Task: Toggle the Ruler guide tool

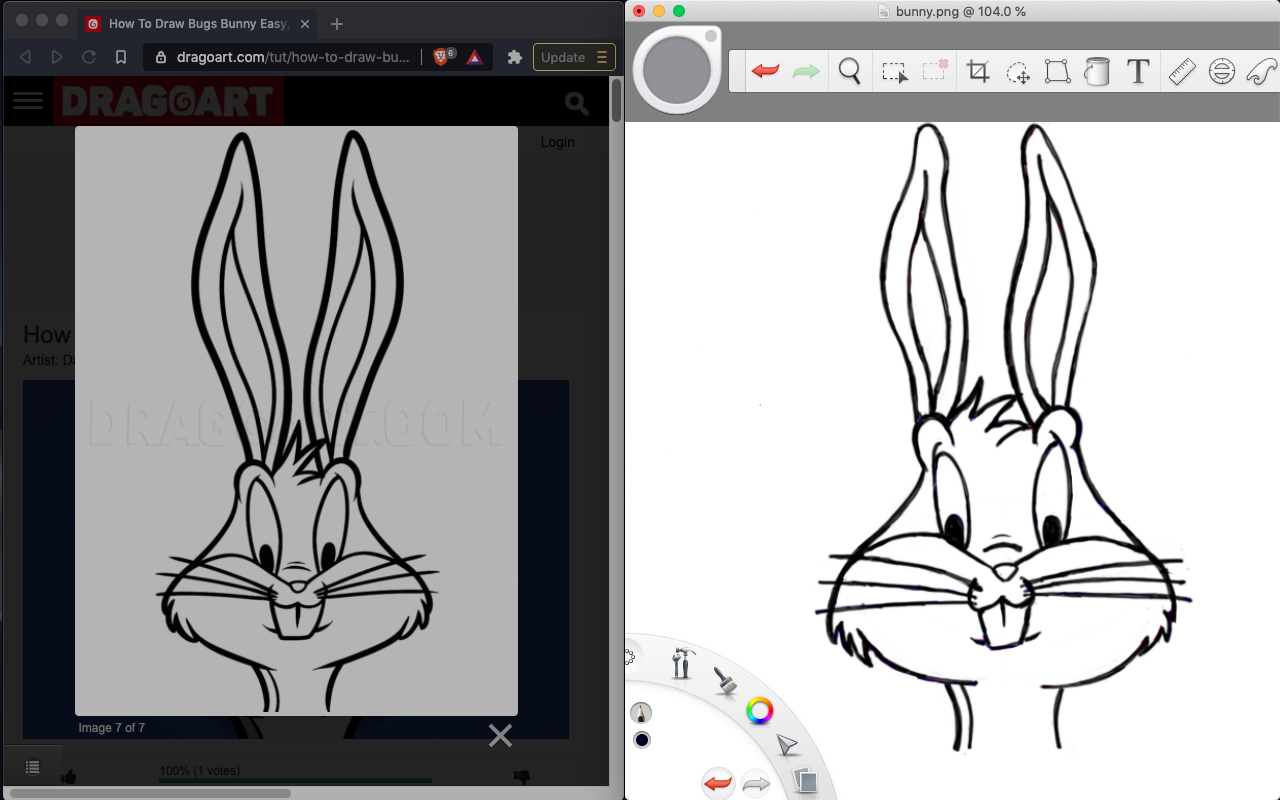Action: coord(1182,72)
